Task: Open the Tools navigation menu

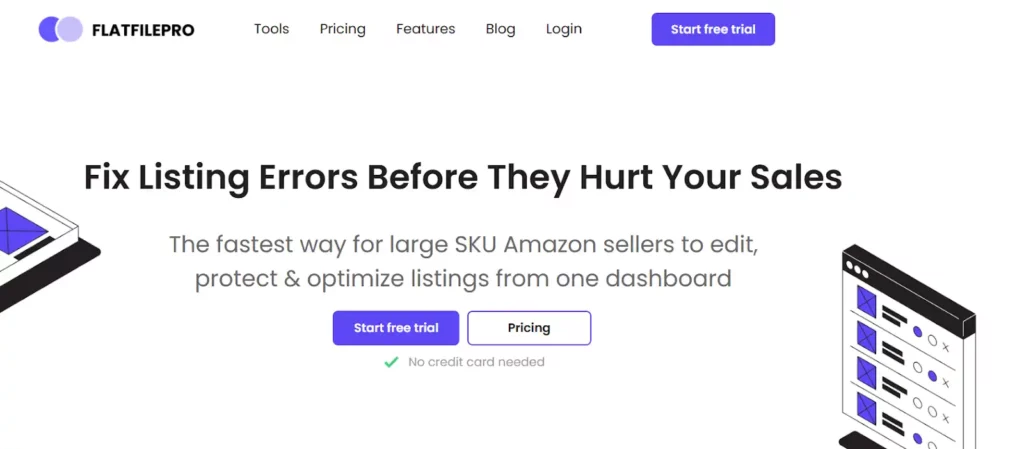Action: (x=272, y=29)
